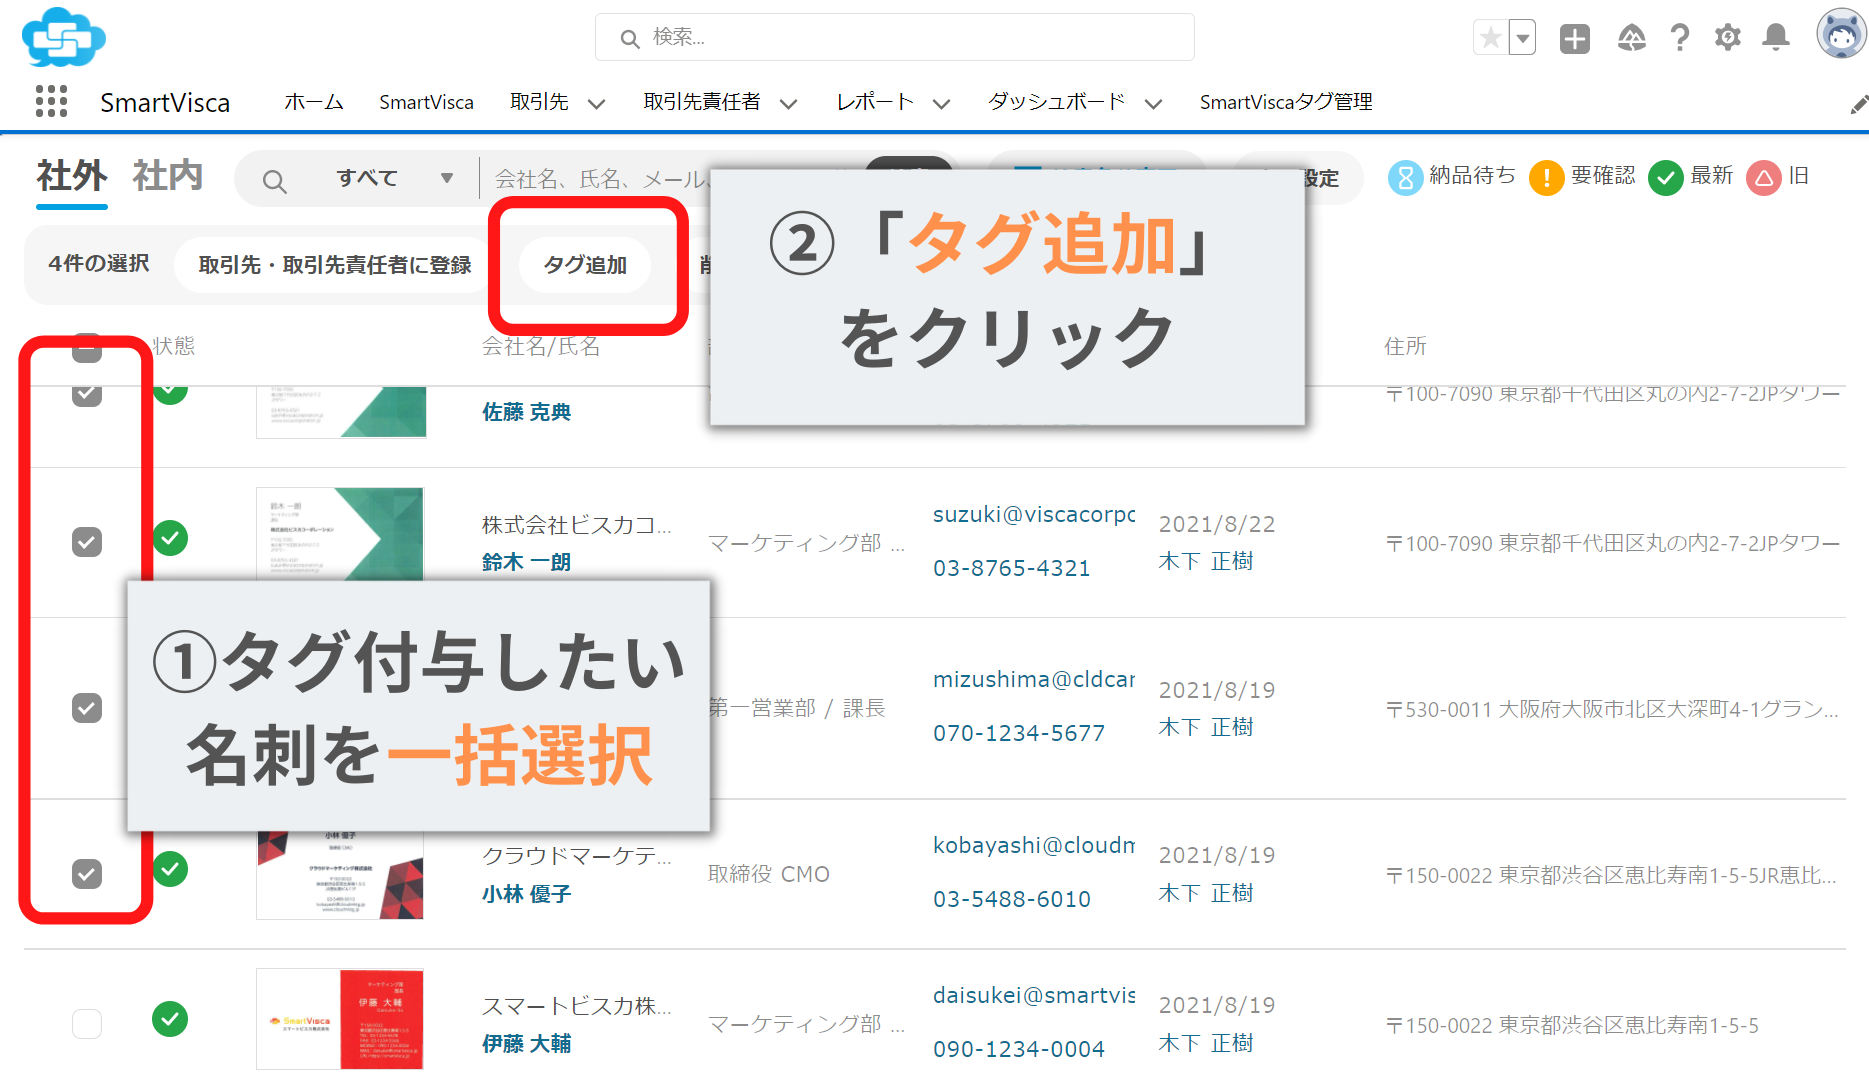Viewport: 1869px width, 1089px height.
Task: Check the checkbox for 伊藤 大輔
Action: pyautogui.click(x=87, y=1024)
